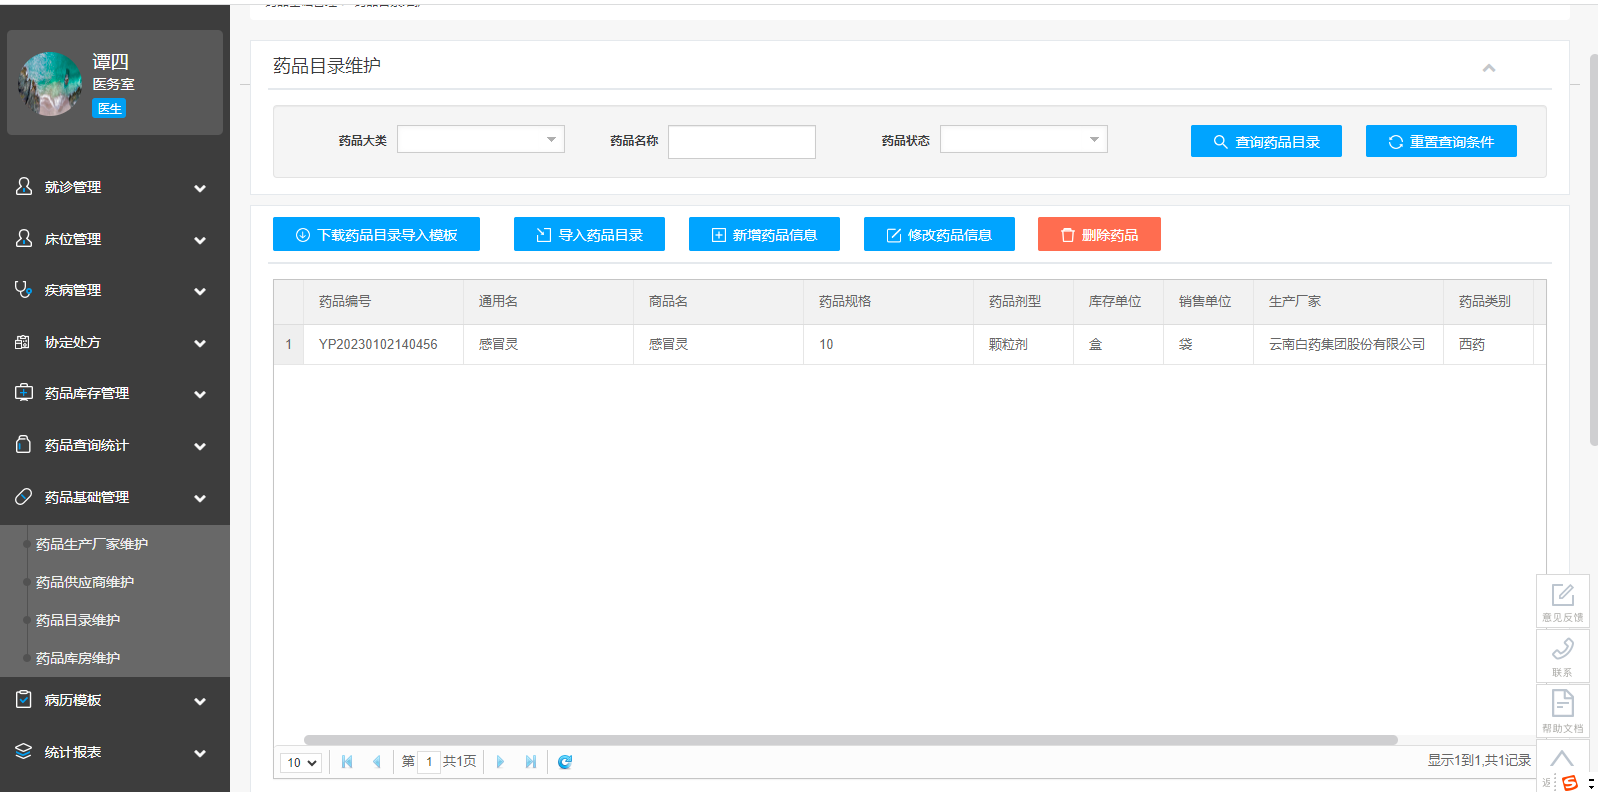The height and width of the screenshot is (792, 1598).
Task: Click the 协定处方 sidebar icon
Action: pos(24,342)
